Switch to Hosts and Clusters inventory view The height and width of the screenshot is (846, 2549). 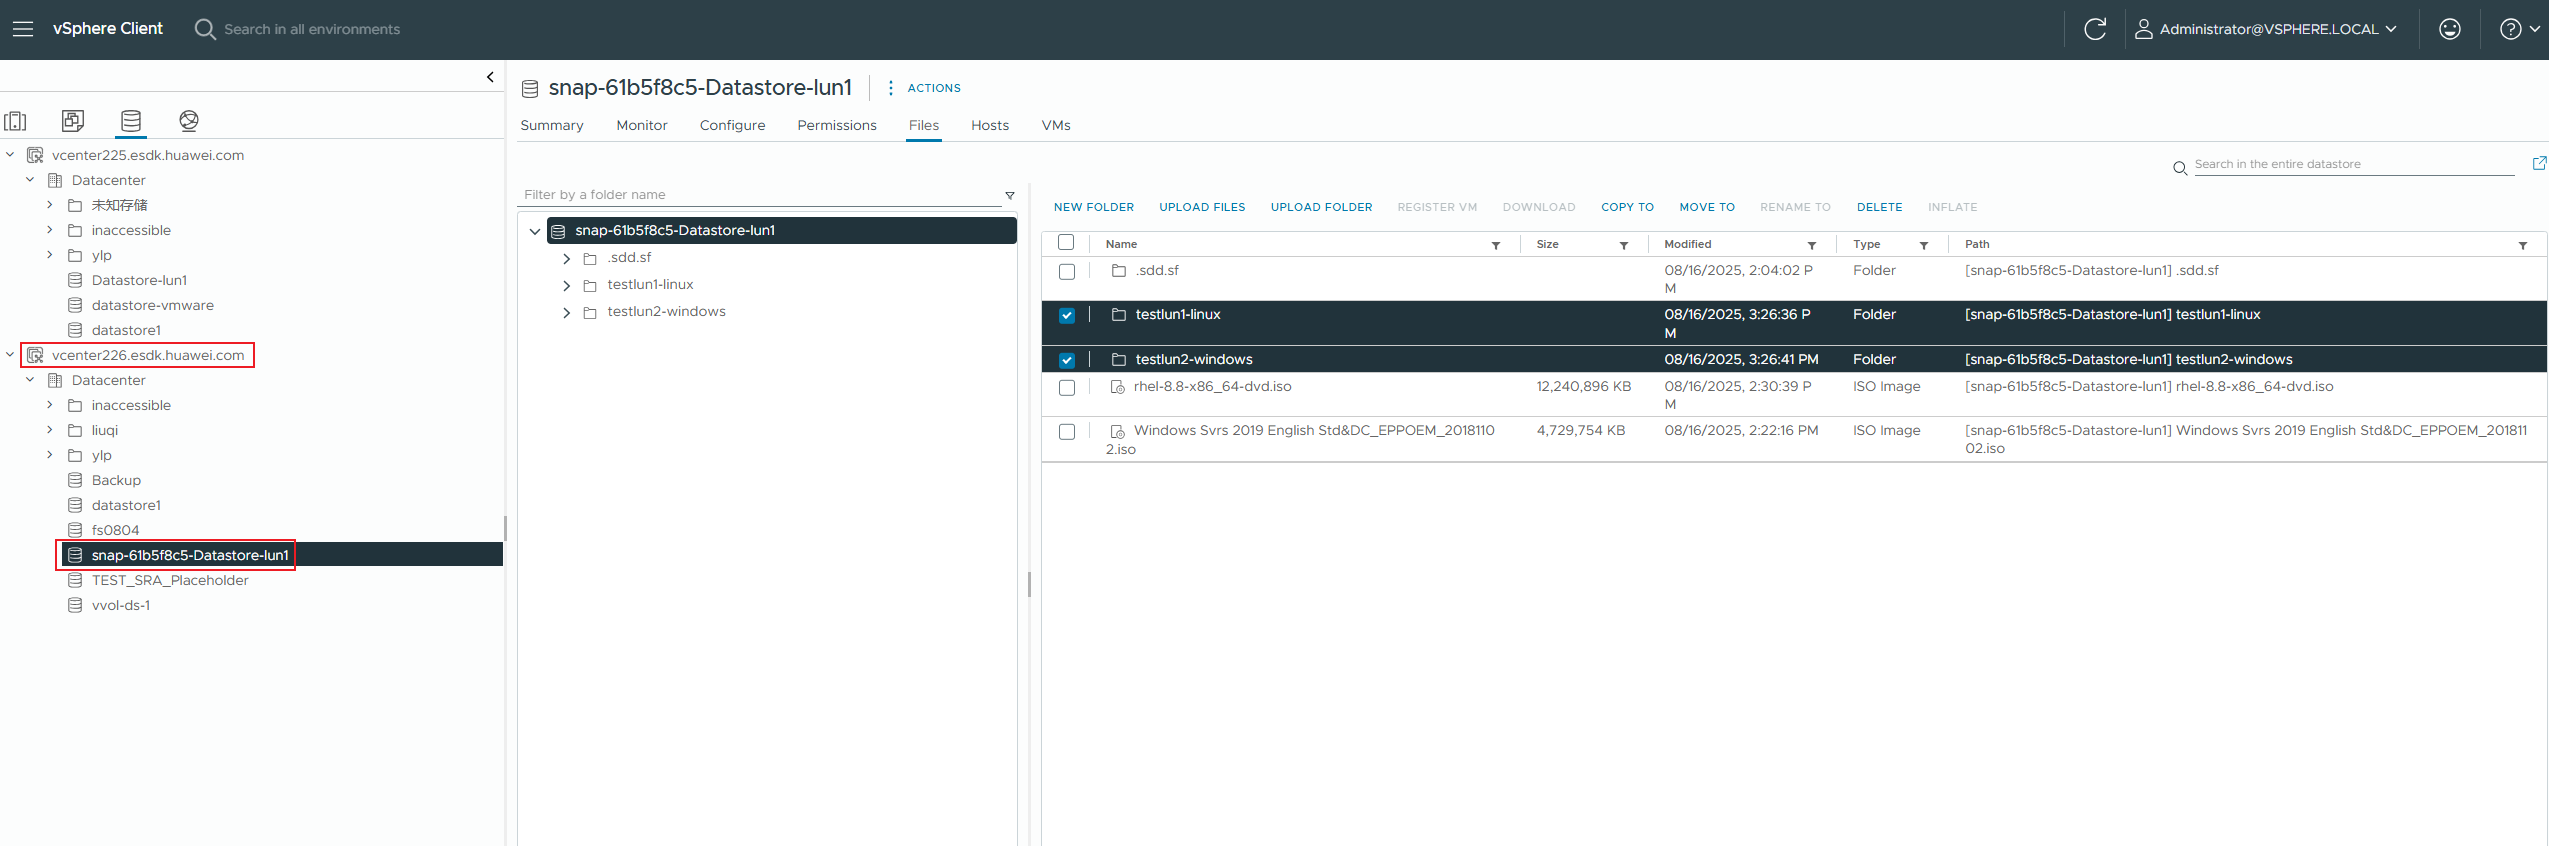click(15, 121)
